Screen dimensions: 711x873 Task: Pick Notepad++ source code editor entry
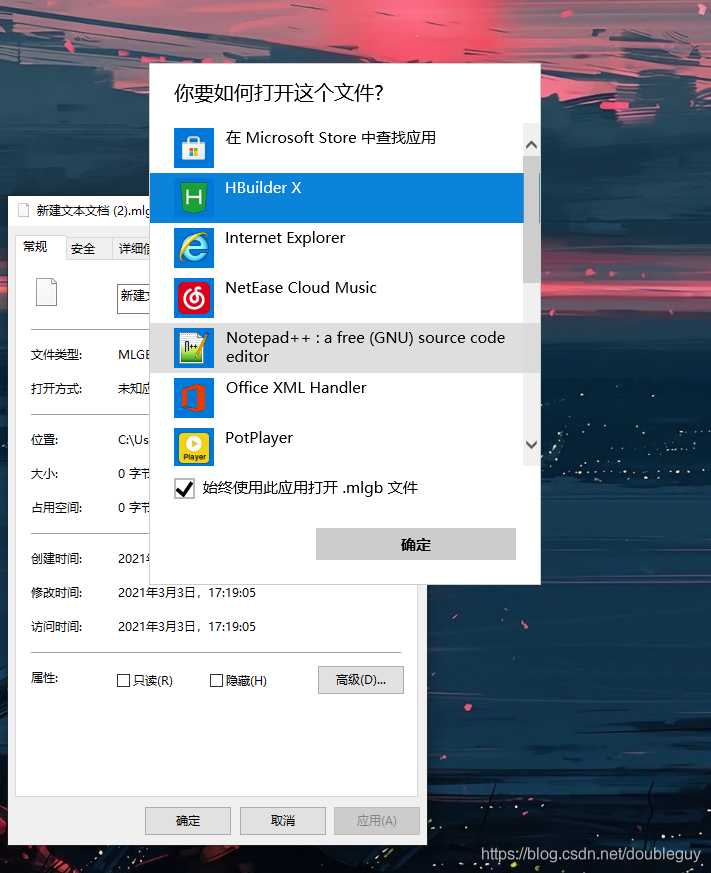tap(336, 348)
